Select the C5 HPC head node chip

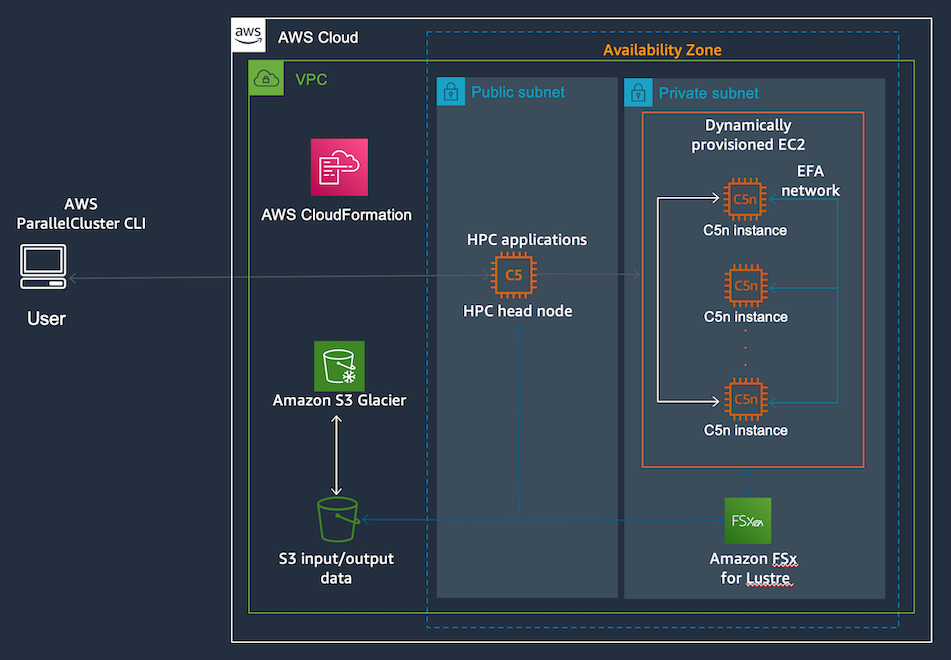[x=513, y=275]
